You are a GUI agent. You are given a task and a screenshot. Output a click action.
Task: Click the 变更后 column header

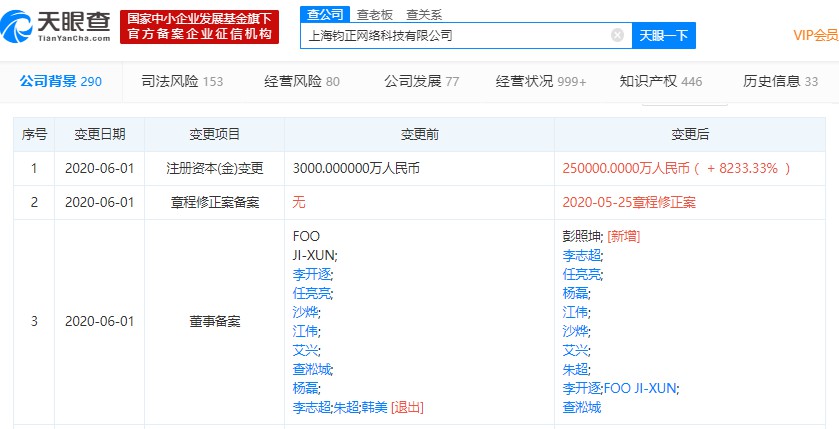click(x=690, y=134)
